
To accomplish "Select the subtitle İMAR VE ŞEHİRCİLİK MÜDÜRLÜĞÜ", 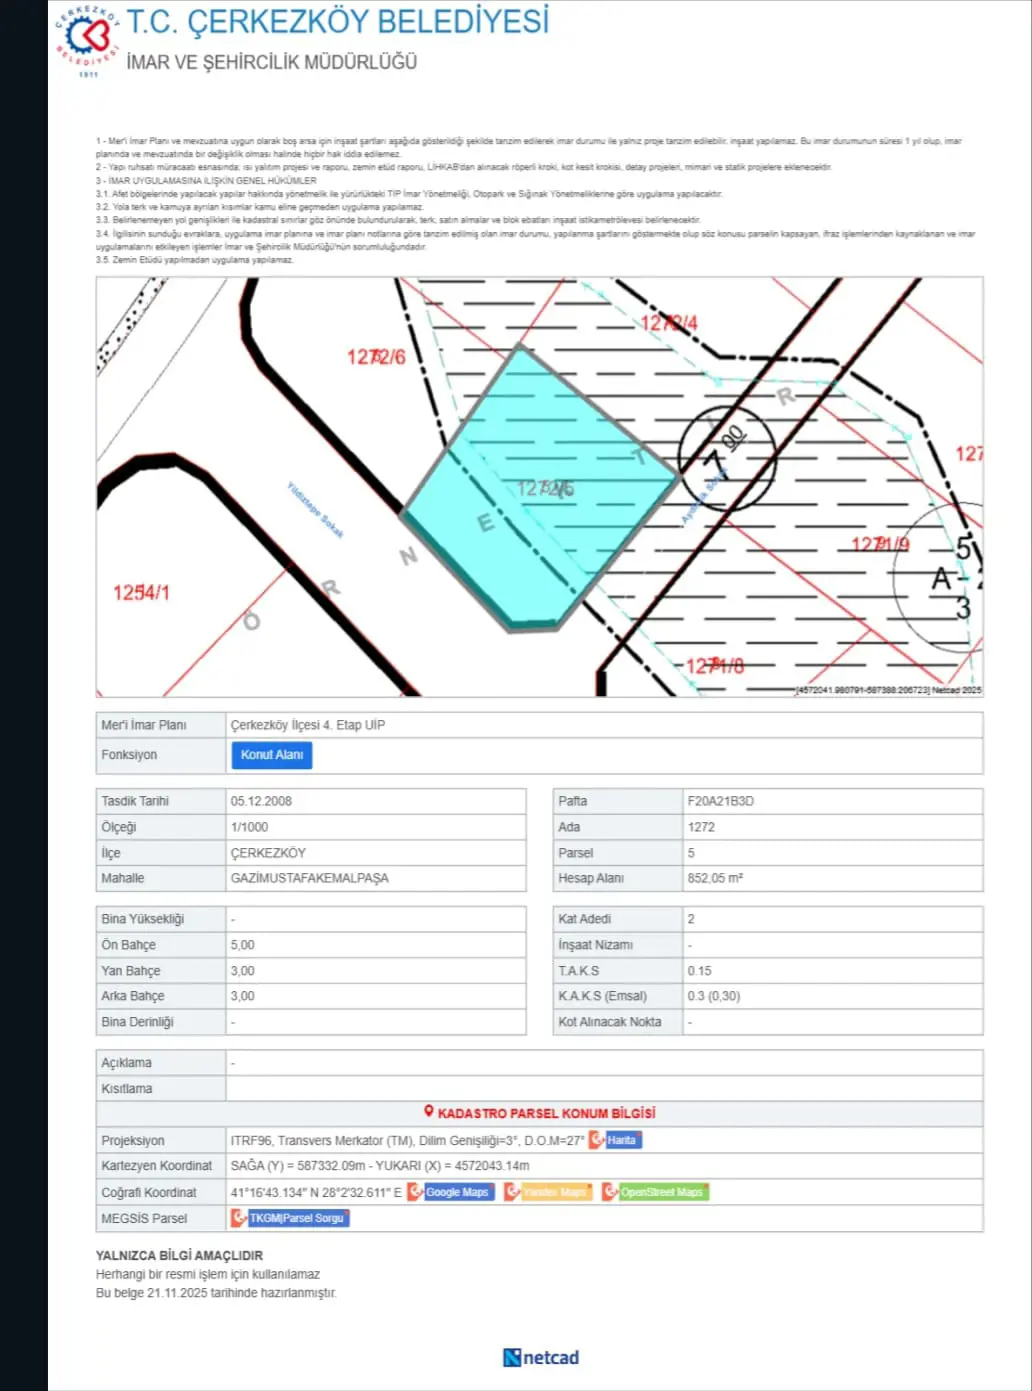I will coord(272,62).
